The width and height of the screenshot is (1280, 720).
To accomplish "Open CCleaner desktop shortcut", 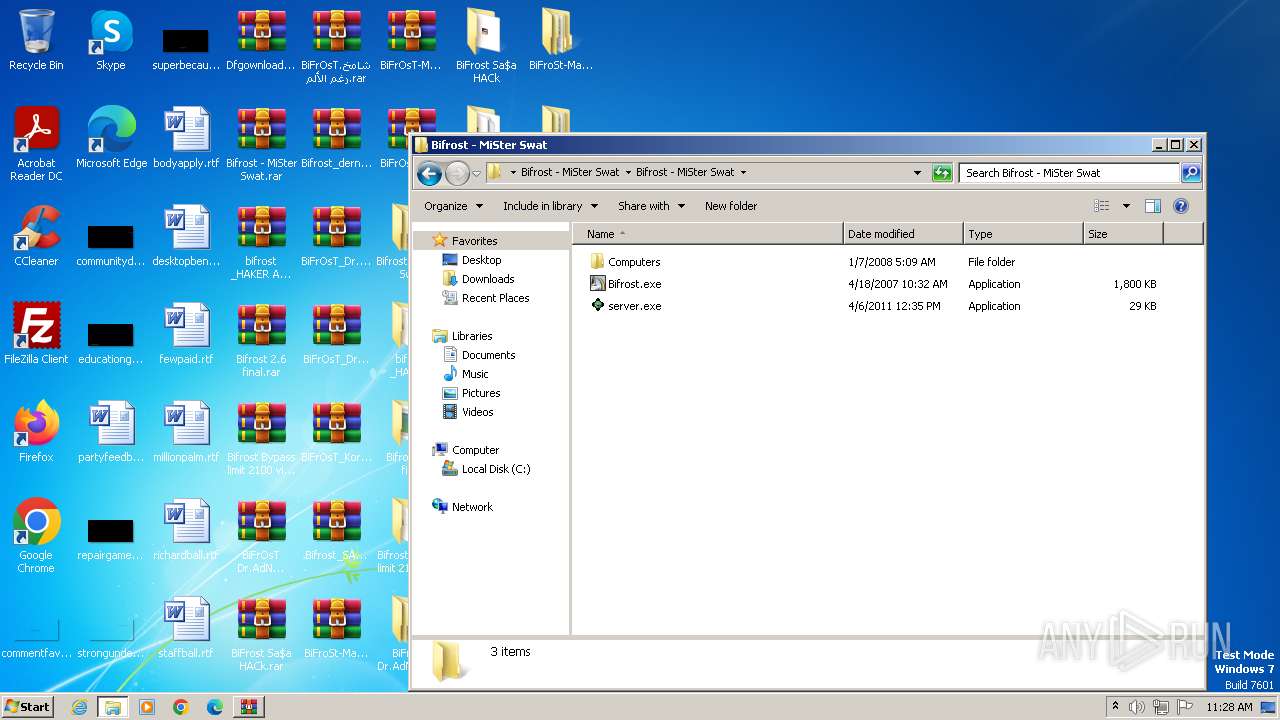I will pyautogui.click(x=36, y=236).
